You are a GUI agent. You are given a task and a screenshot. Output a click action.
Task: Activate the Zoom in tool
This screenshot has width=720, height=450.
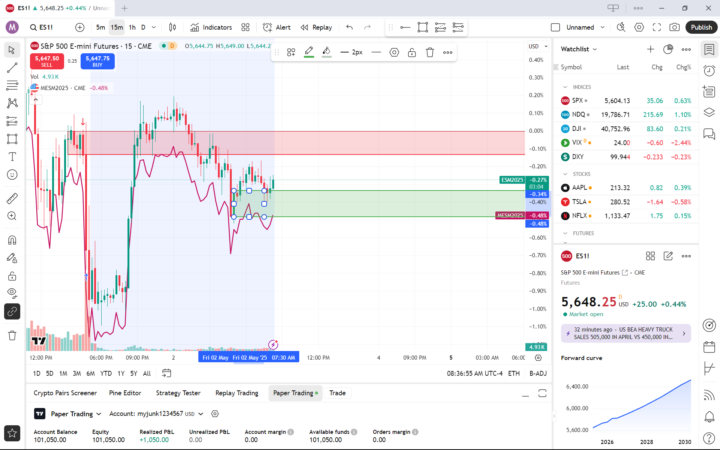[12, 216]
